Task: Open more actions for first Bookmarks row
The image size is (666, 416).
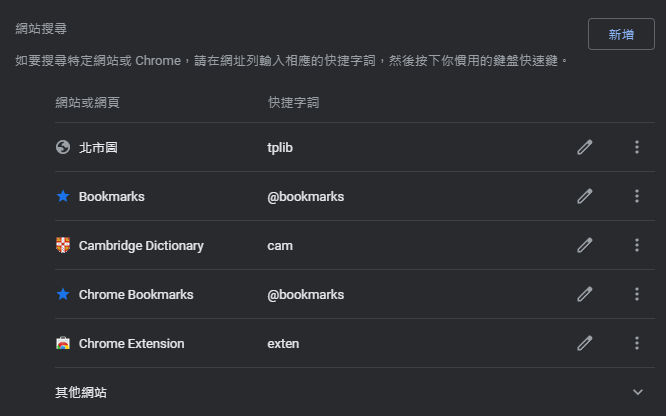Action: click(x=637, y=197)
